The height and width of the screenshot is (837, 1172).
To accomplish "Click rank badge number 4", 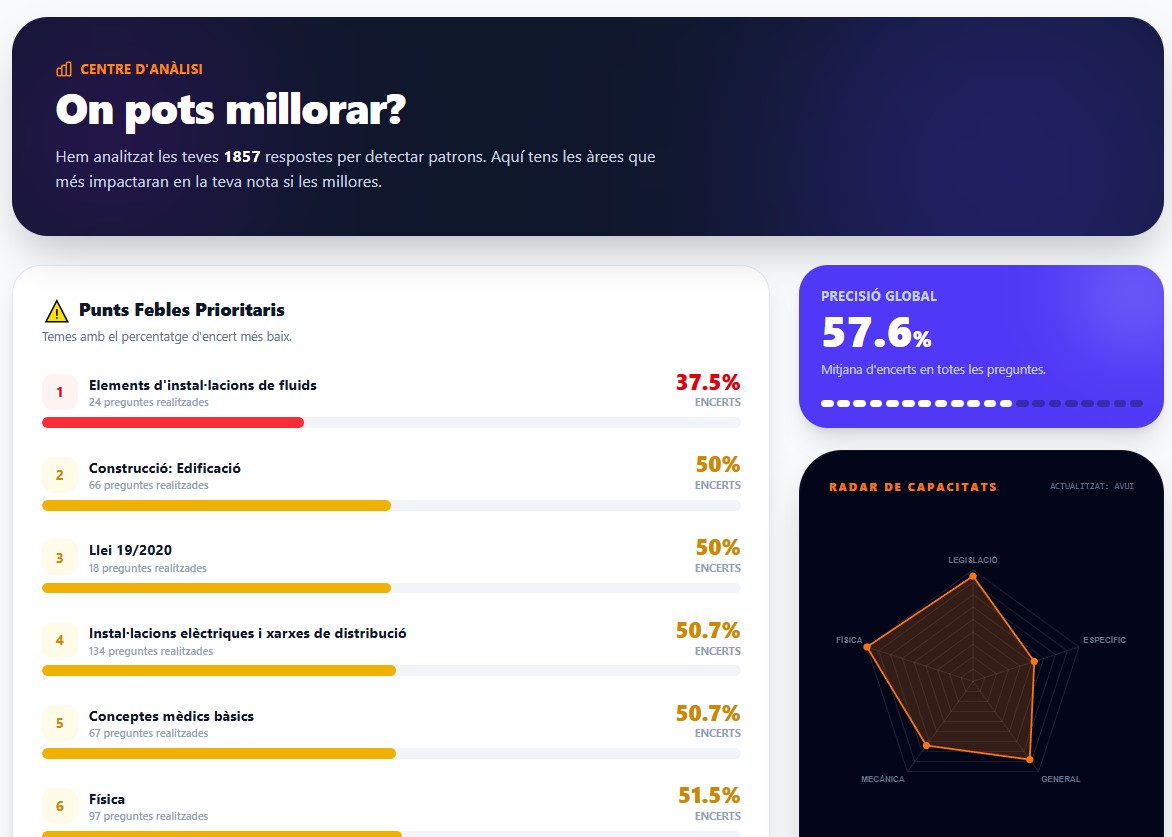I will pyautogui.click(x=59, y=640).
